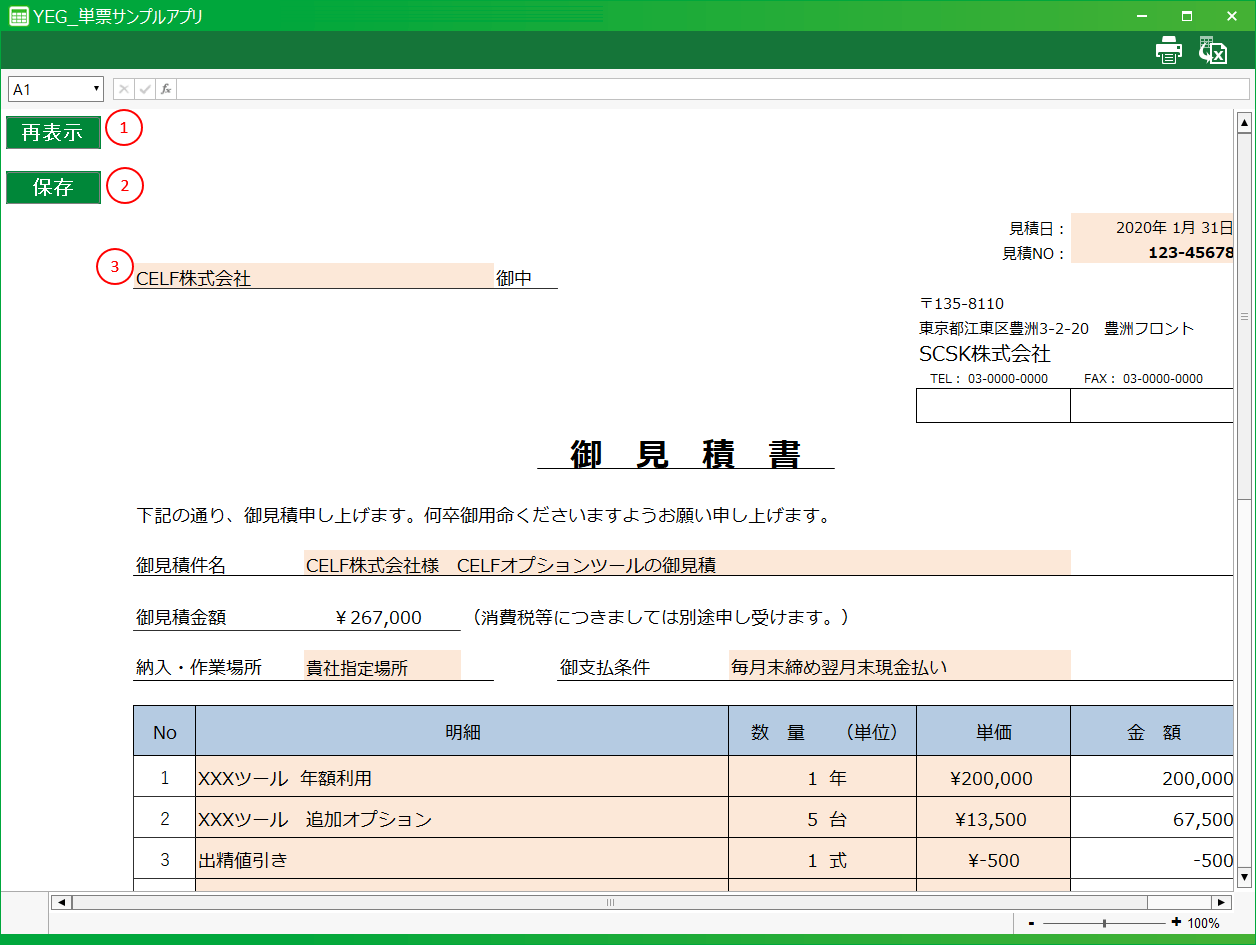The image size is (1256, 945).
Task: Click the zoom out minus icon
Action: point(1031,923)
